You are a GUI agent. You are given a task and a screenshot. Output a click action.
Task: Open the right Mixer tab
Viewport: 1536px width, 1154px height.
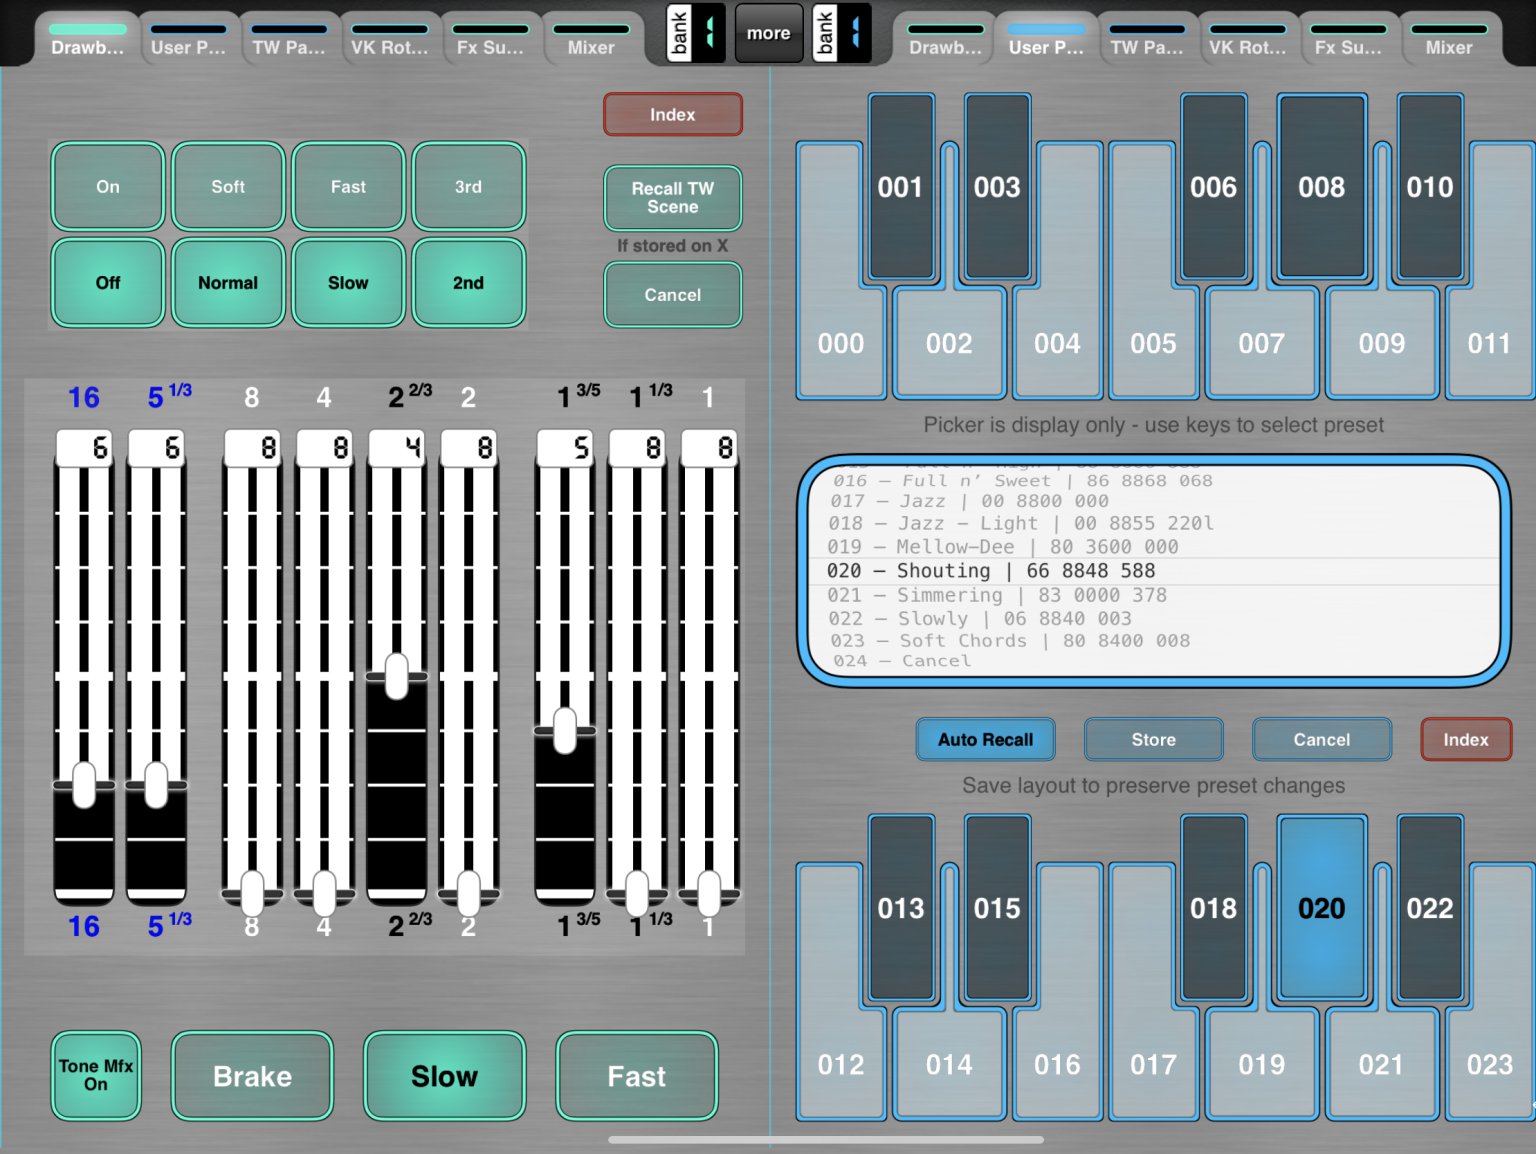(x=1449, y=39)
